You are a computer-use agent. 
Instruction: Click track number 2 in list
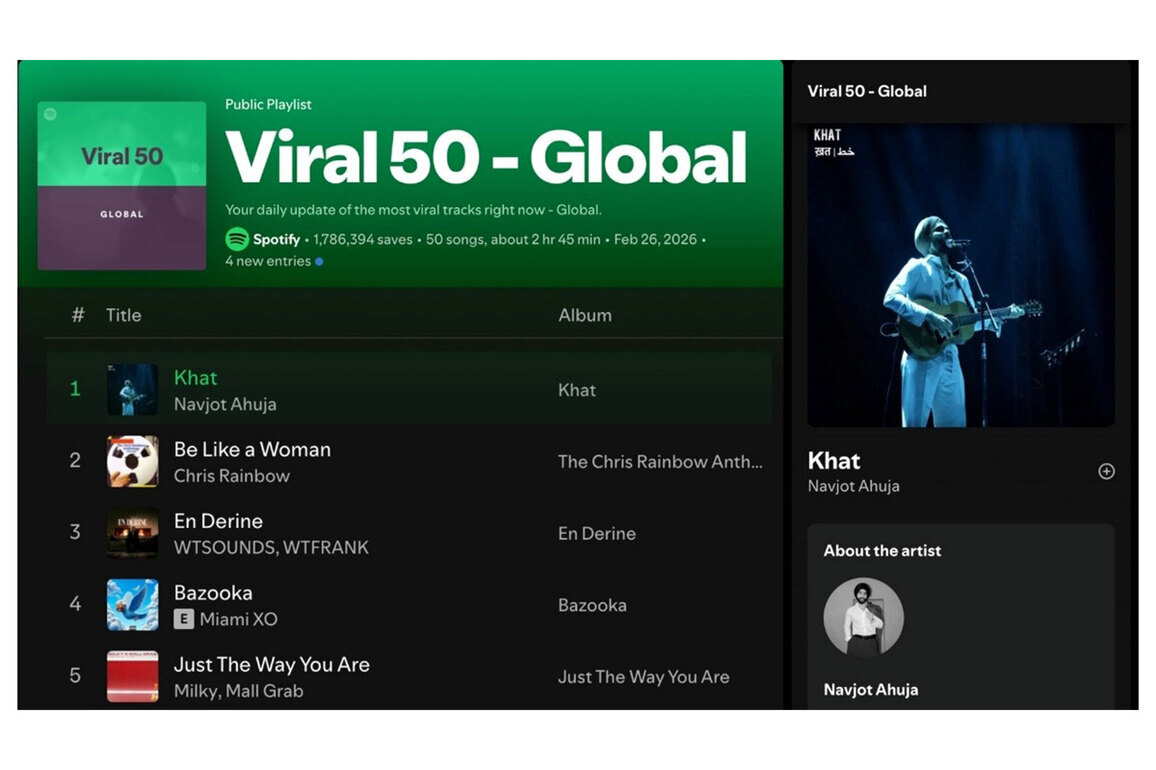pyautogui.click(x=75, y=460)
